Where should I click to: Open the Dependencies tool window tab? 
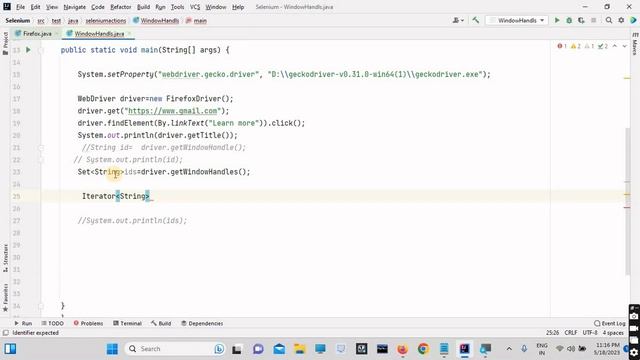[x=202, y=323]
